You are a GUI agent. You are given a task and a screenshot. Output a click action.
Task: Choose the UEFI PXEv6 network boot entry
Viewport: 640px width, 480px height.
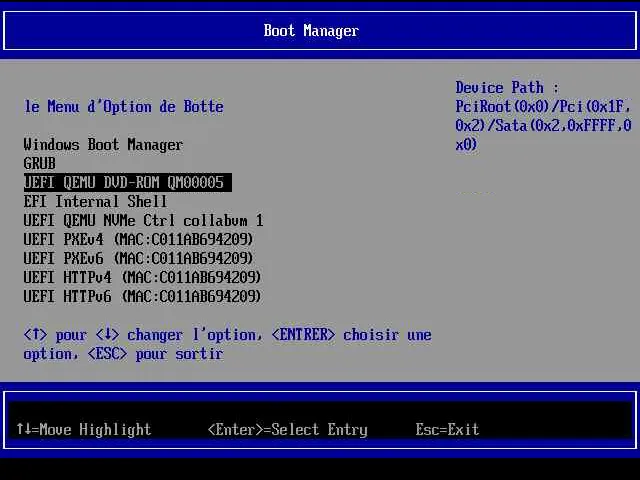tap(138, 258)
